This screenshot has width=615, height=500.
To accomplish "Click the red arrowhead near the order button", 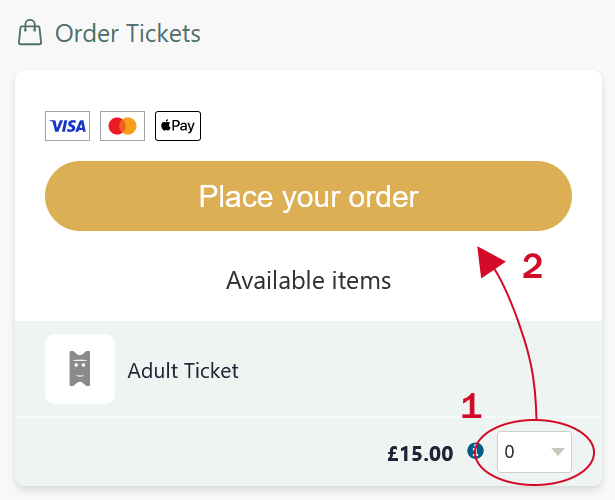I will [x=490, y=260].
